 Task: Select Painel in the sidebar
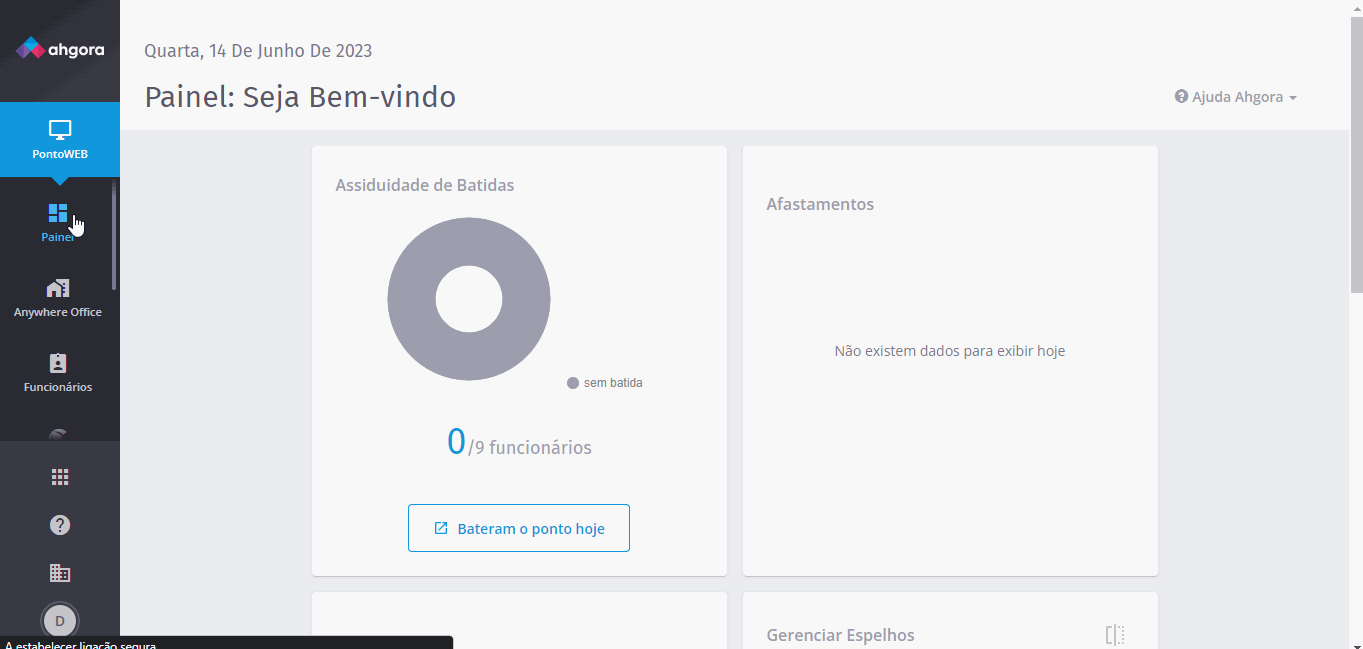[x=59, y=220]
